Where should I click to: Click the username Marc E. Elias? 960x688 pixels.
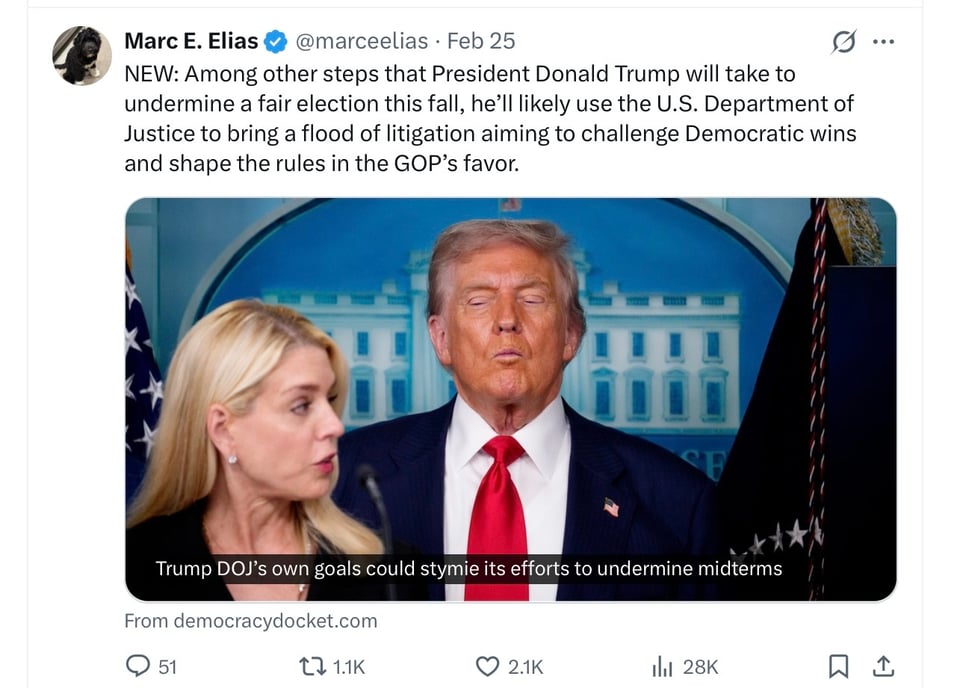(x=191, y=41)
